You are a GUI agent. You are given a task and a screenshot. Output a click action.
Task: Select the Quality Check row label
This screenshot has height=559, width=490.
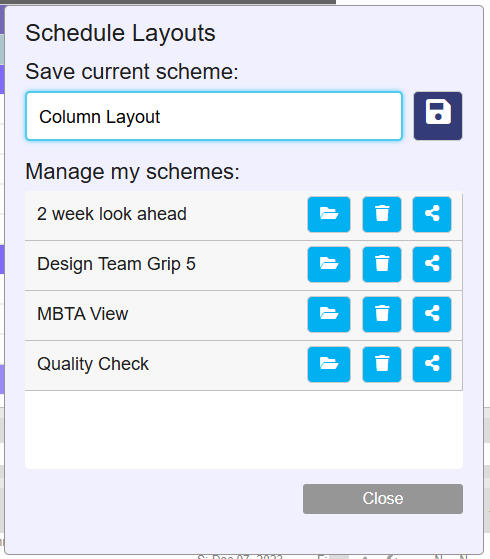point(93,364)
